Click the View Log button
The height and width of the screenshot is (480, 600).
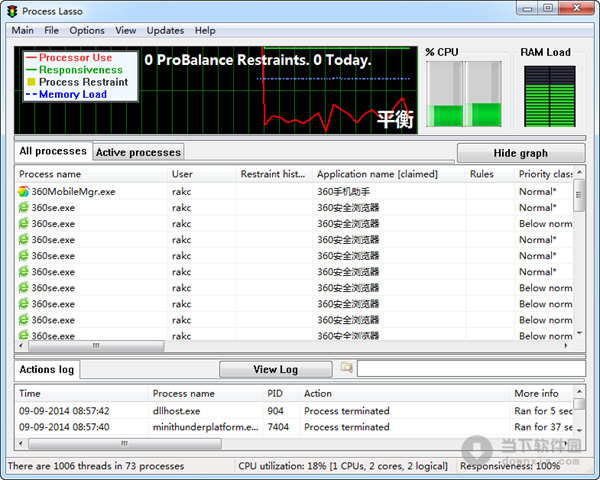click(276, 369)
